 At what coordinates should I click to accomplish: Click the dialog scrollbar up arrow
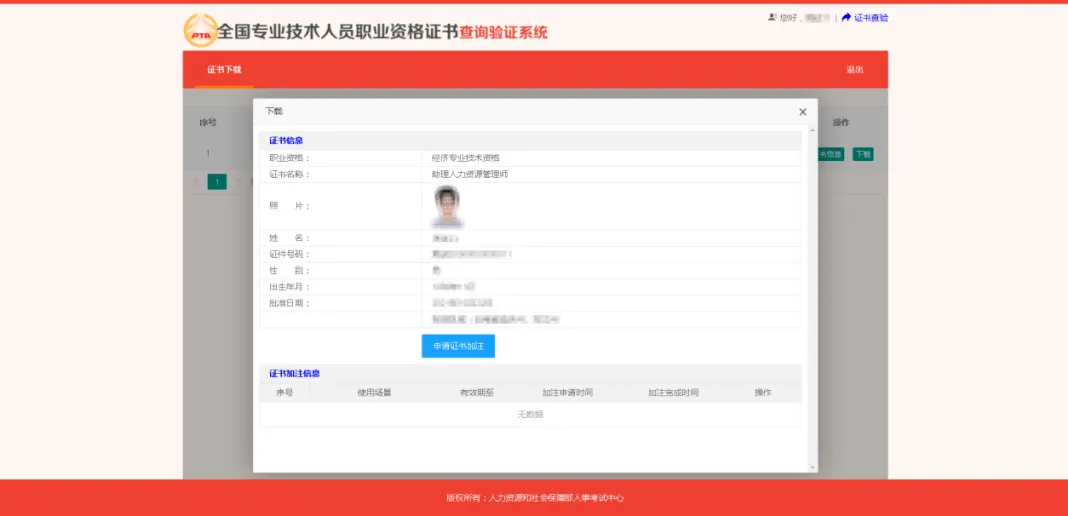[x=813, y=129]
